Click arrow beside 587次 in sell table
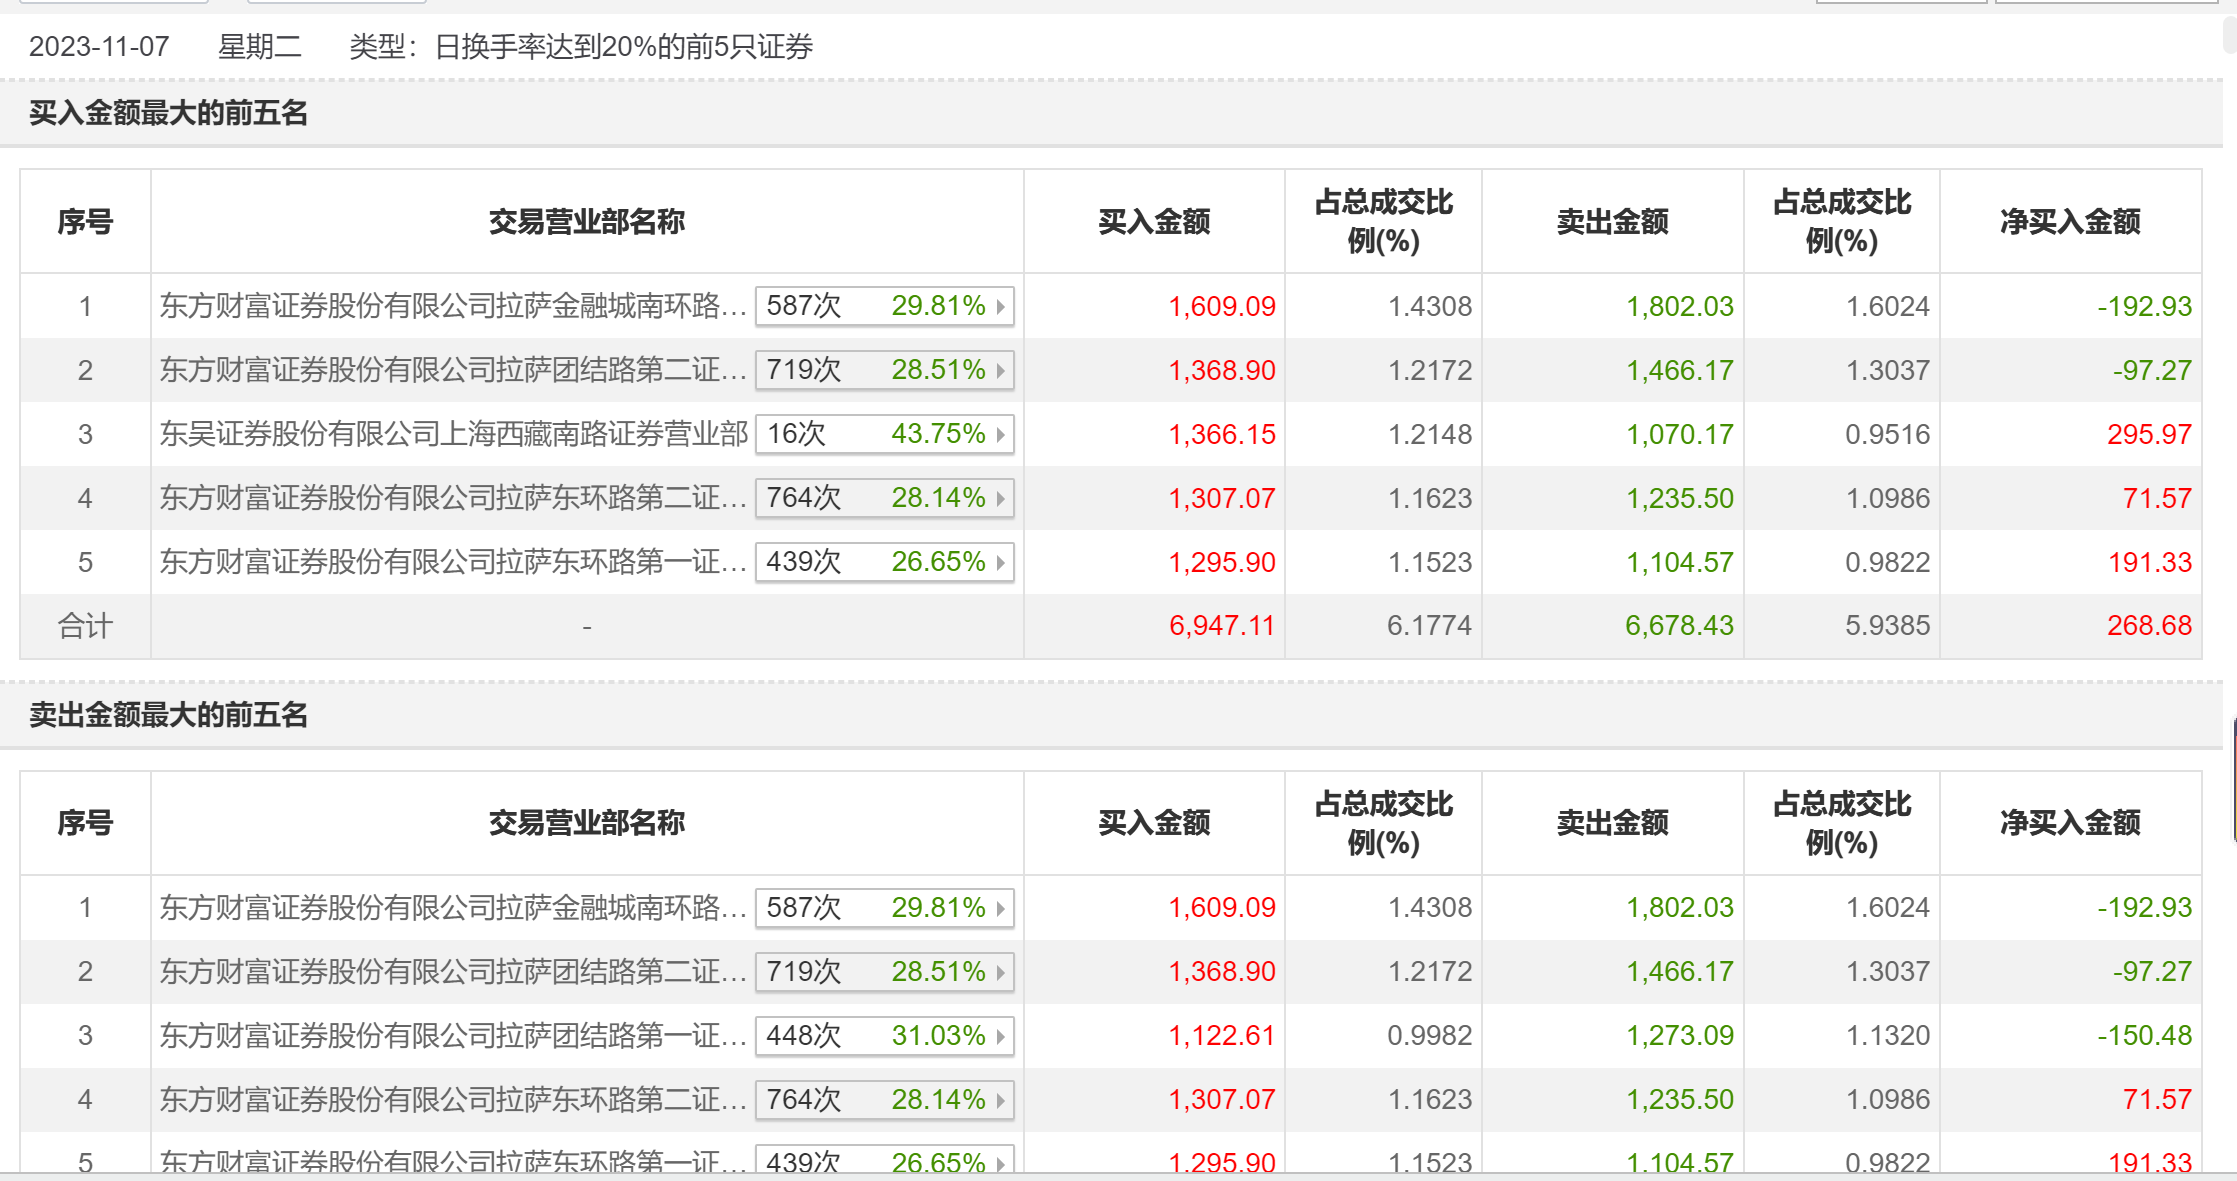 click(x=1000, y=908)
